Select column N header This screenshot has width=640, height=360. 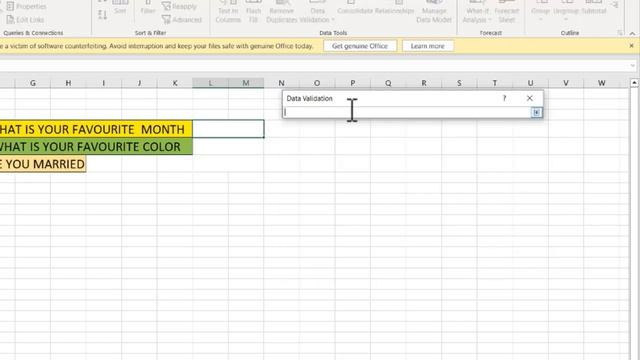point(281,83)
